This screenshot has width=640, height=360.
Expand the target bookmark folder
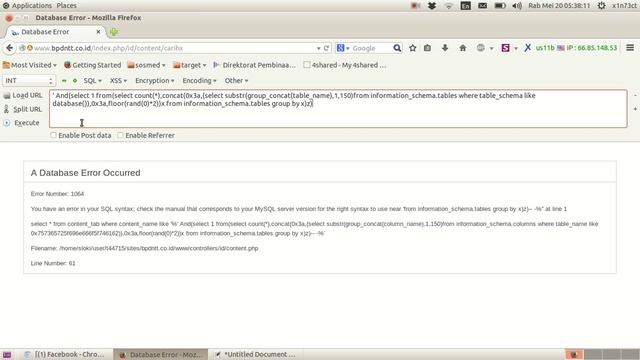point(190,65)
